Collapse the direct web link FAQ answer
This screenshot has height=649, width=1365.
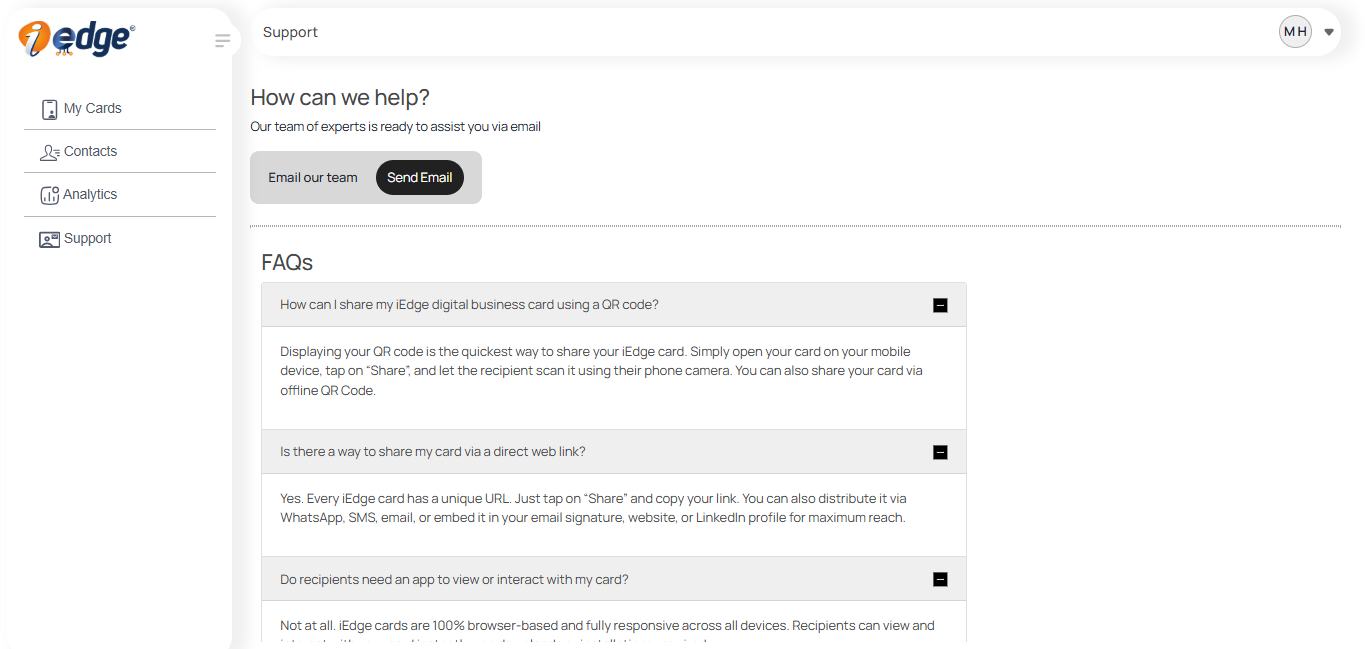(940, 452)
